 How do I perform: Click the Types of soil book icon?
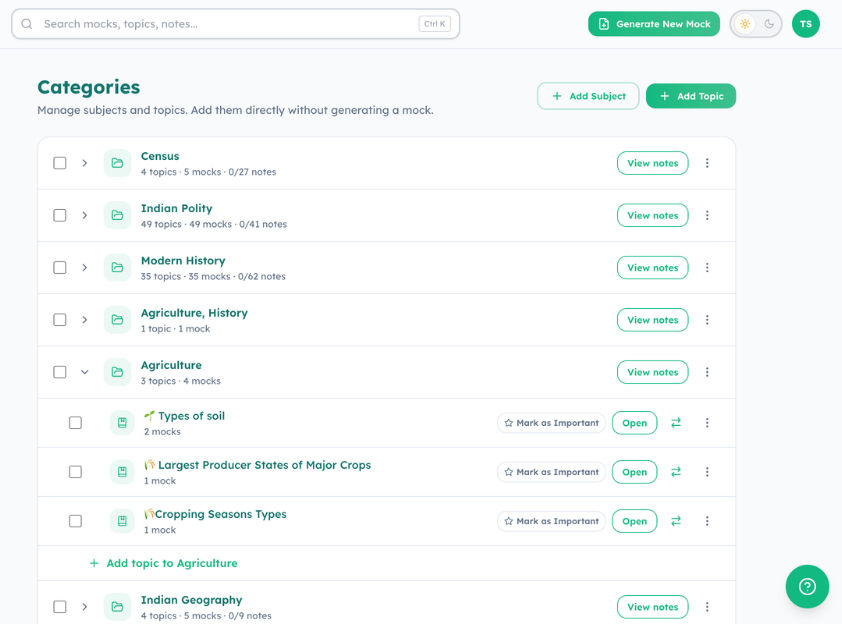(122, 423)
